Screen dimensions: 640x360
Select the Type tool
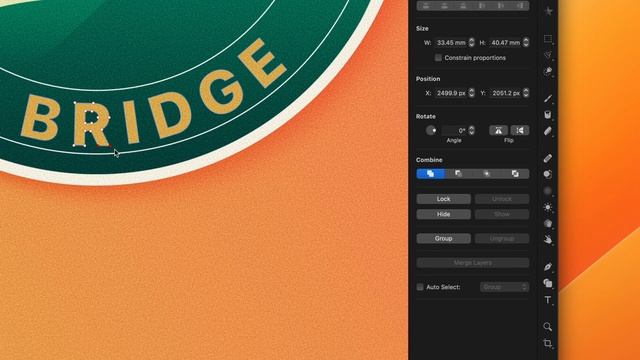click(548, 300)
